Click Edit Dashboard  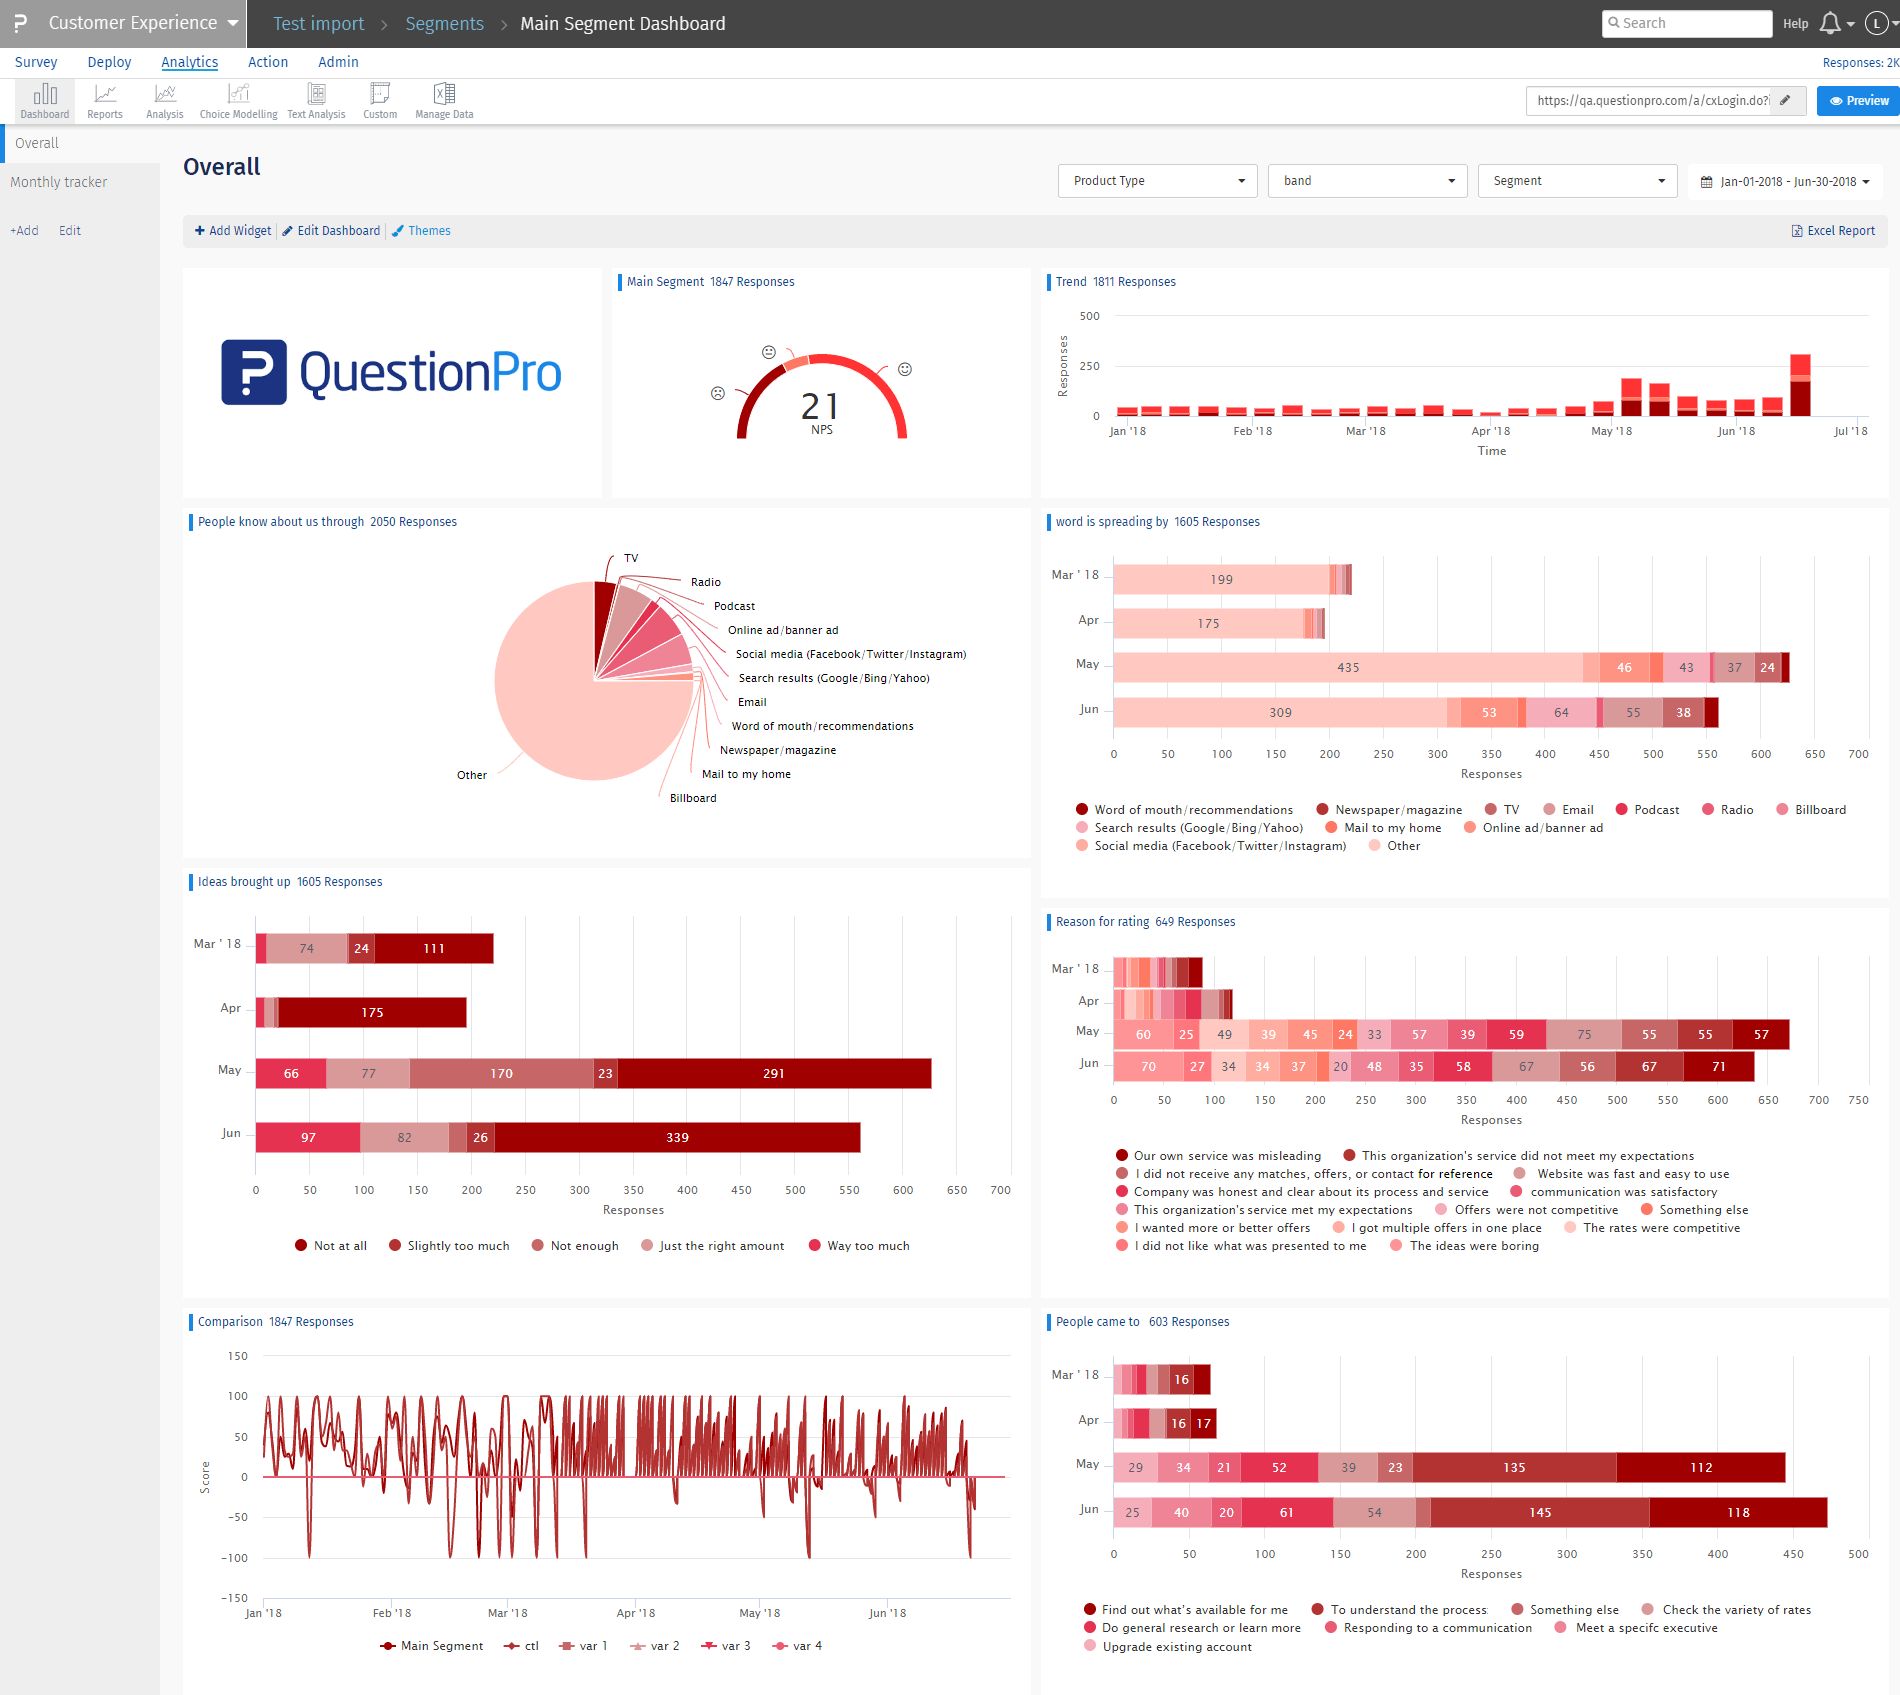pos(331,231)
